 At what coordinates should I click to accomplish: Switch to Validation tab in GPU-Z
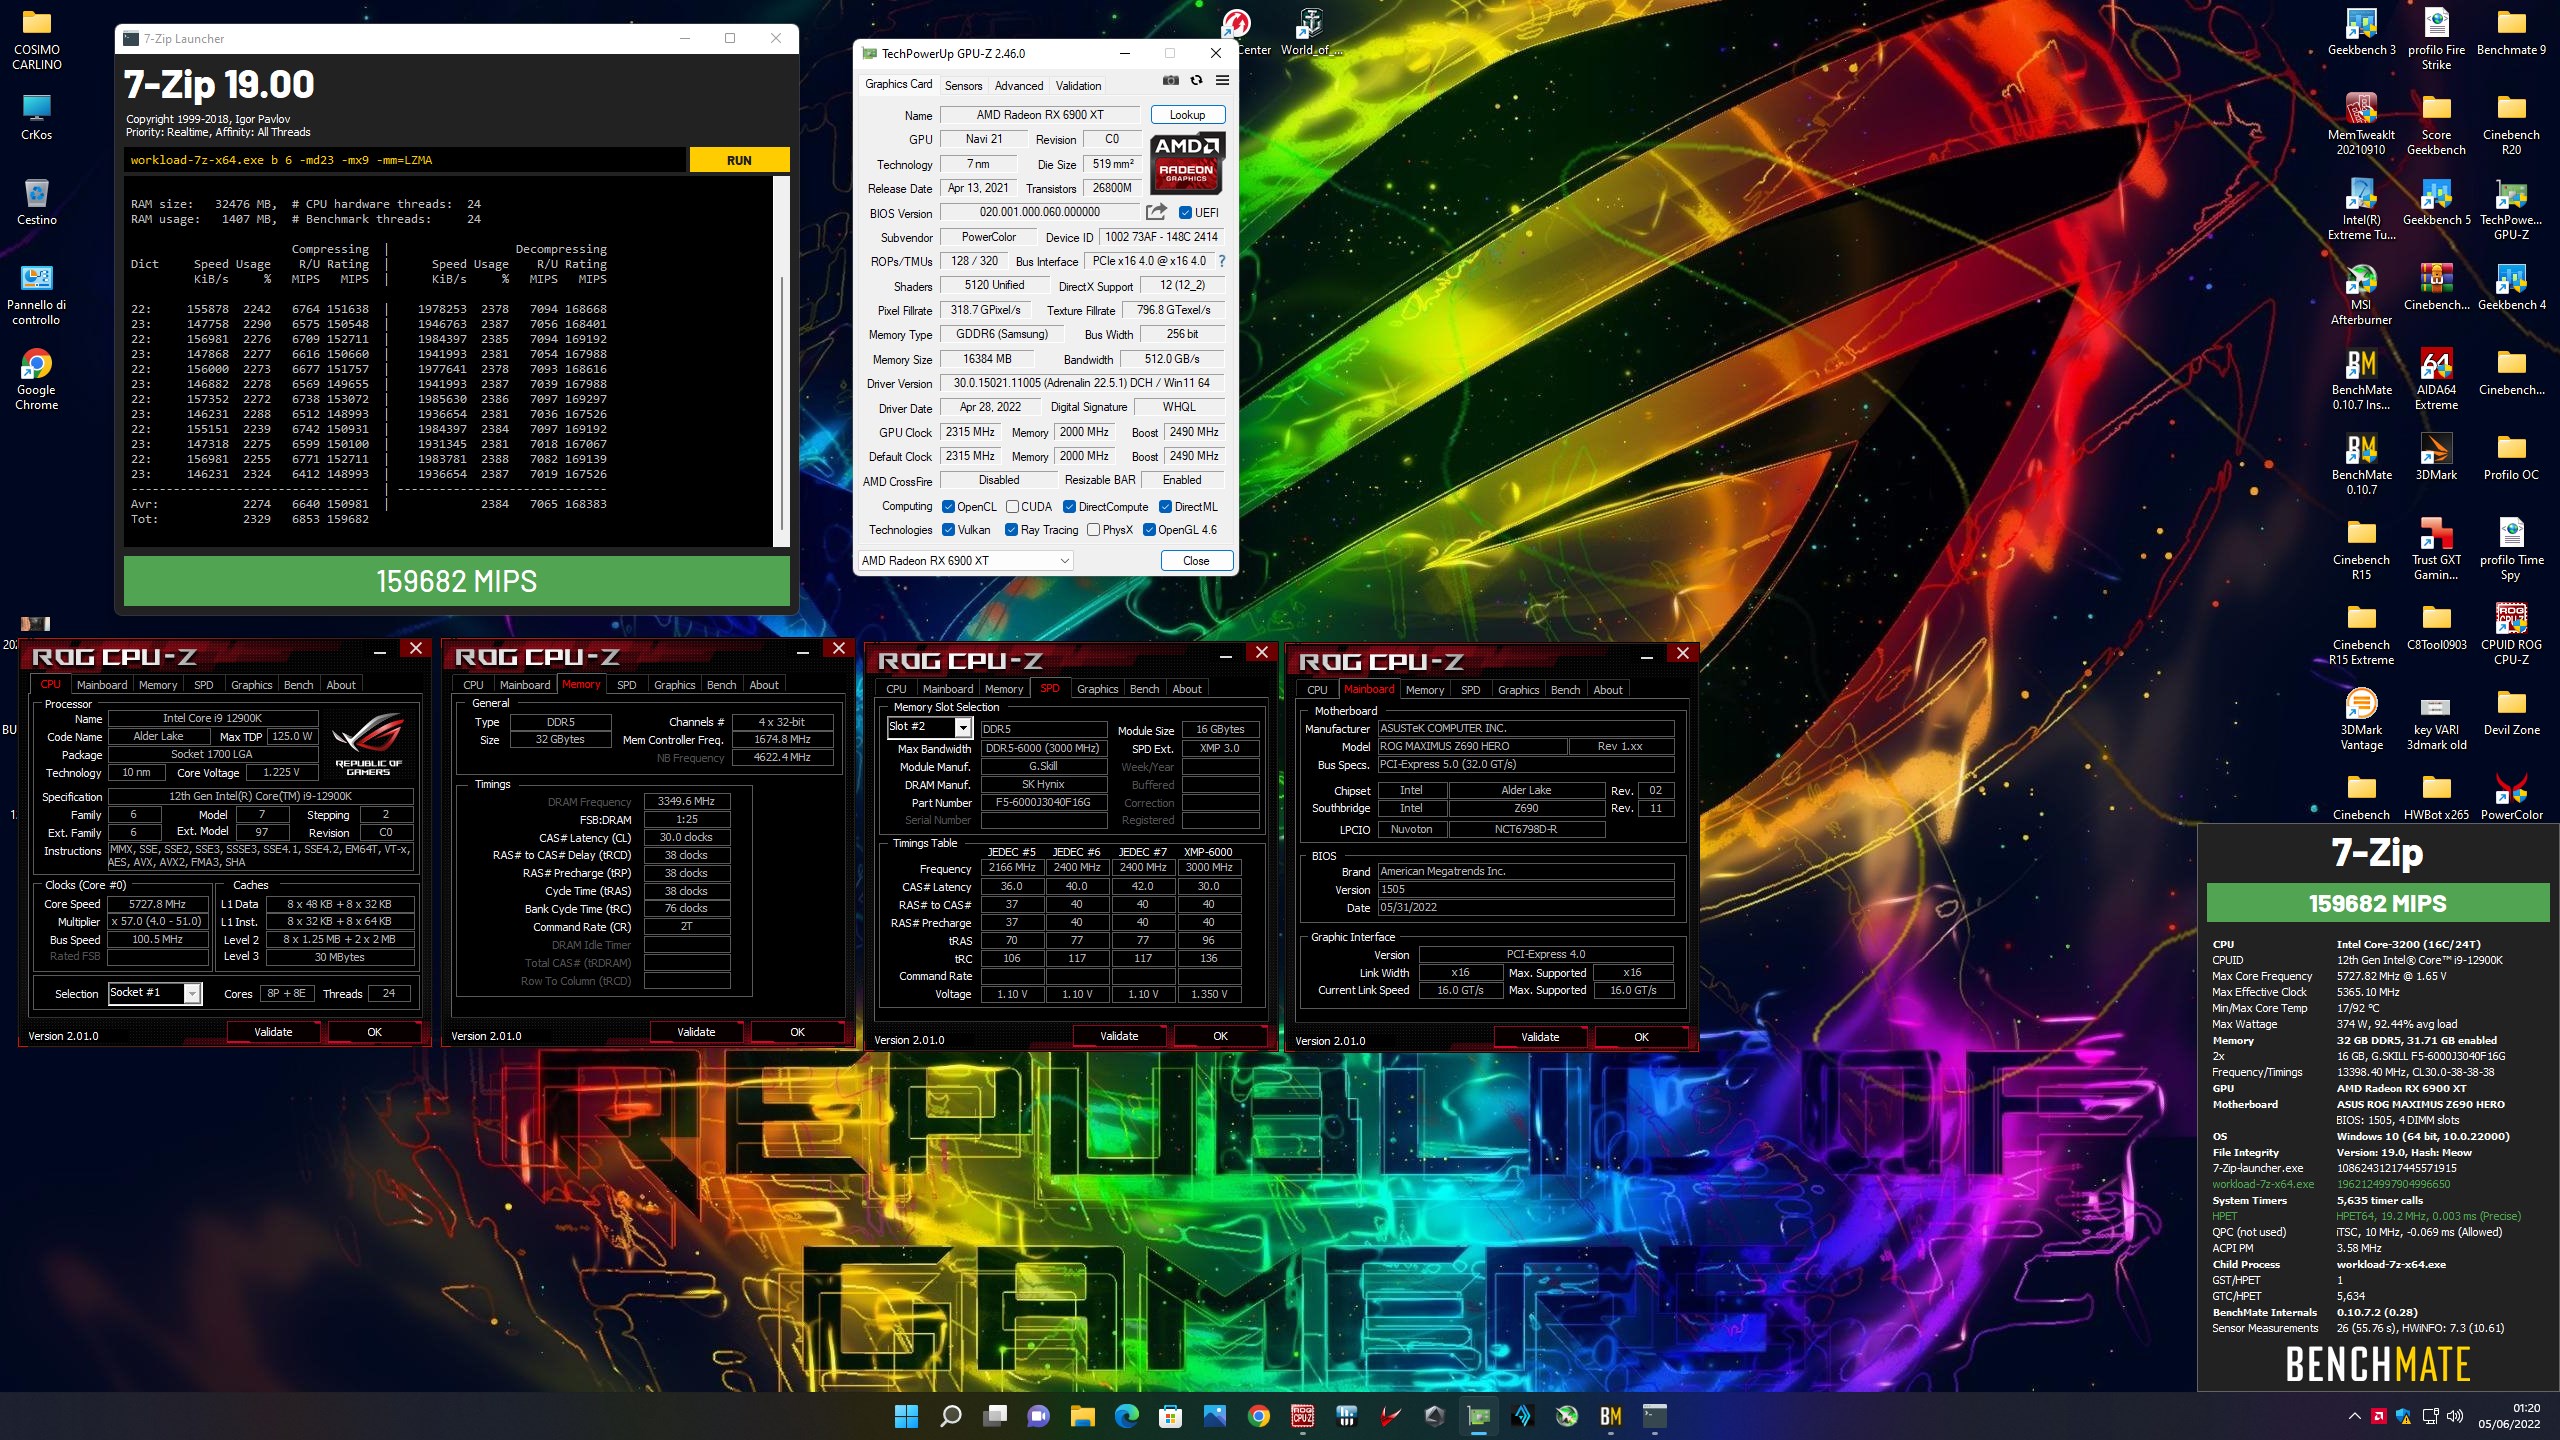pos(1078,86)
